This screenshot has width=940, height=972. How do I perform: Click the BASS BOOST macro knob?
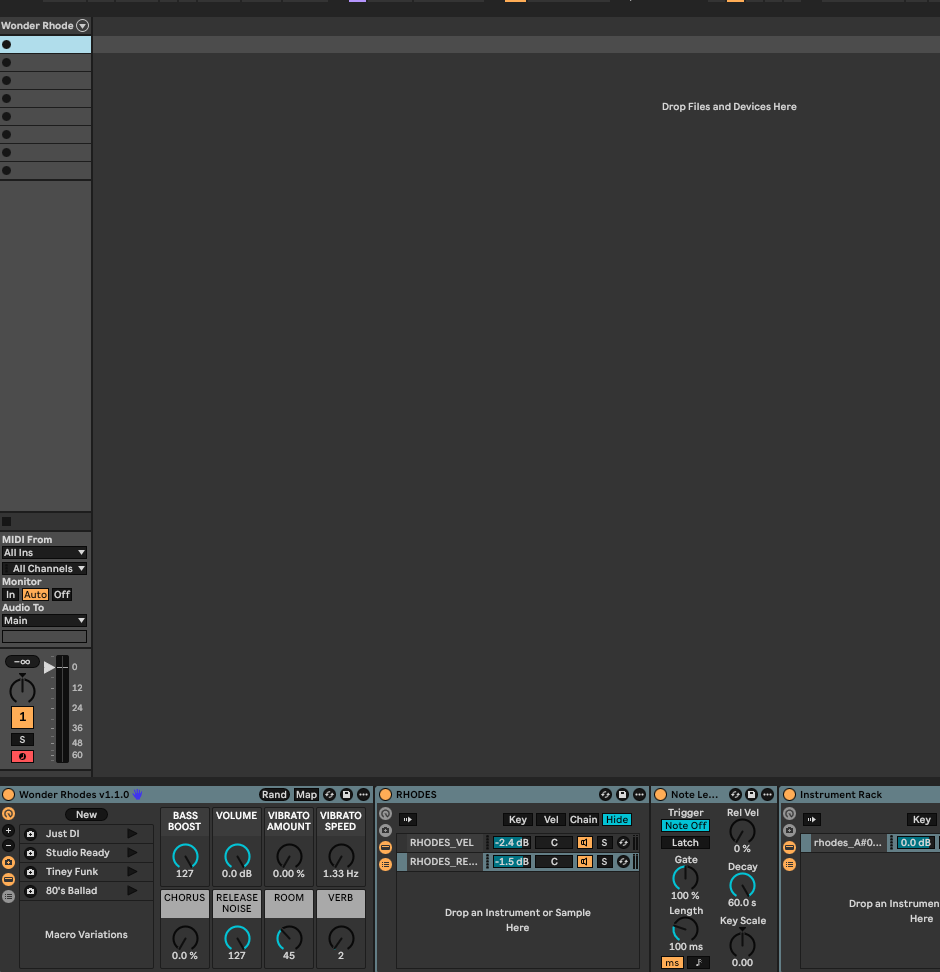185,856
